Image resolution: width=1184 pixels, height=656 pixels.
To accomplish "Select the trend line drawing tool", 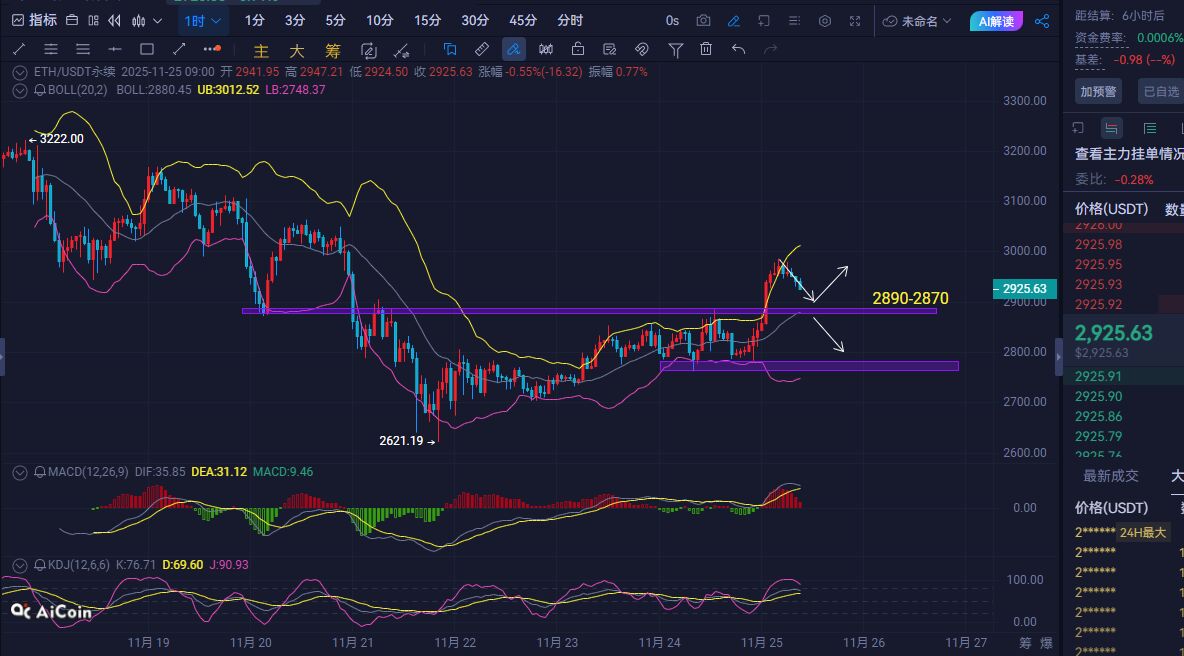I will [x=19, y=49].
